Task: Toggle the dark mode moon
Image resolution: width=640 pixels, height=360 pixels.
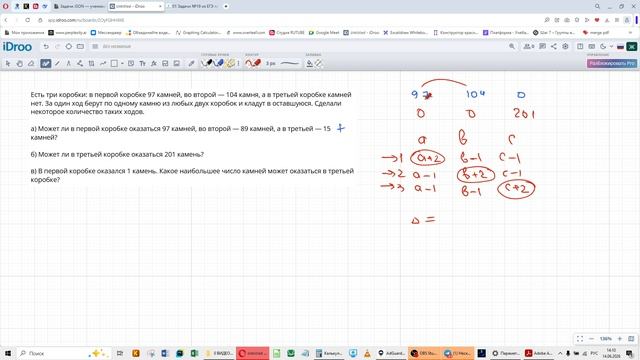Action: point(603,47)
